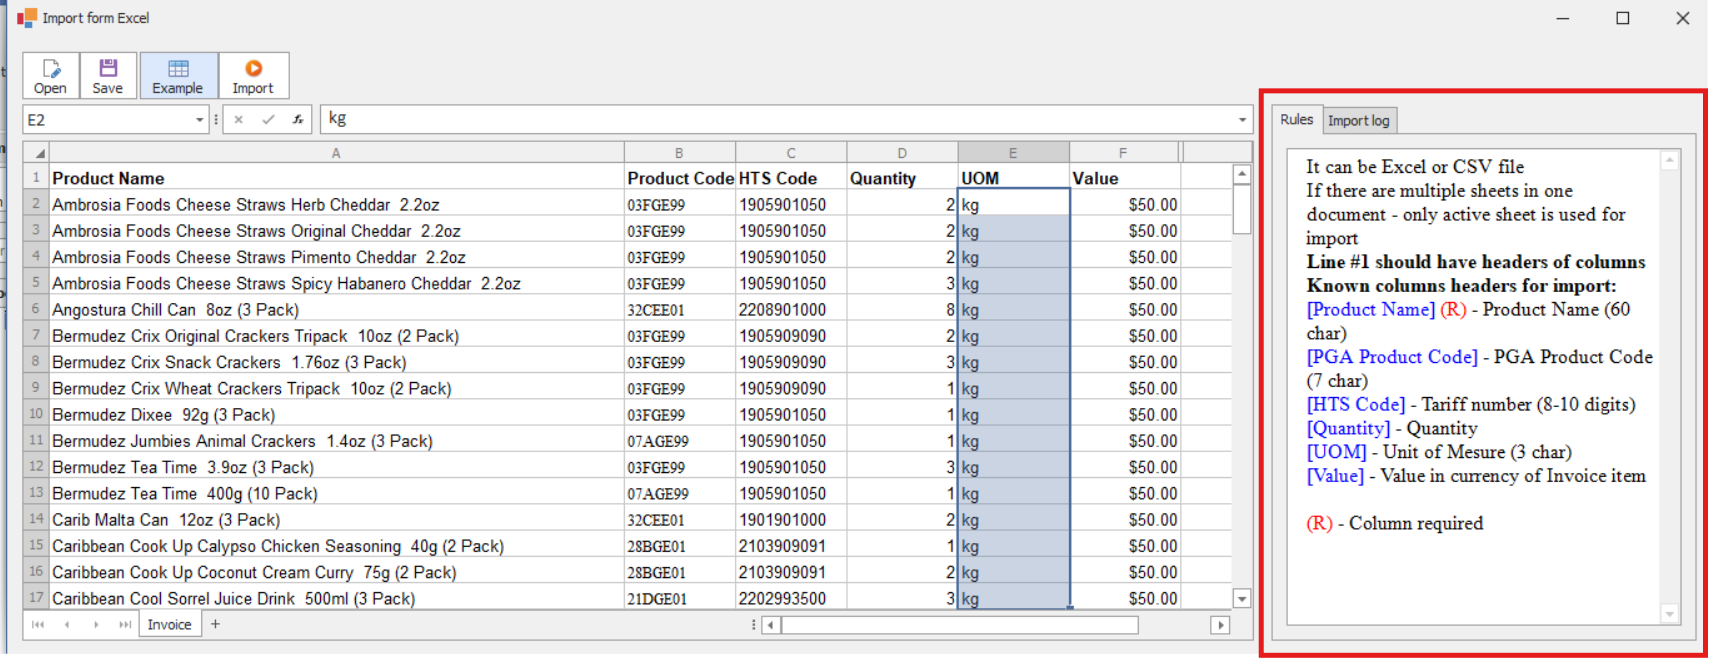Open the cell name box dropdown
Viewport: 1709px width, 658px height.
pyautogui.click(x=199, y=120)
